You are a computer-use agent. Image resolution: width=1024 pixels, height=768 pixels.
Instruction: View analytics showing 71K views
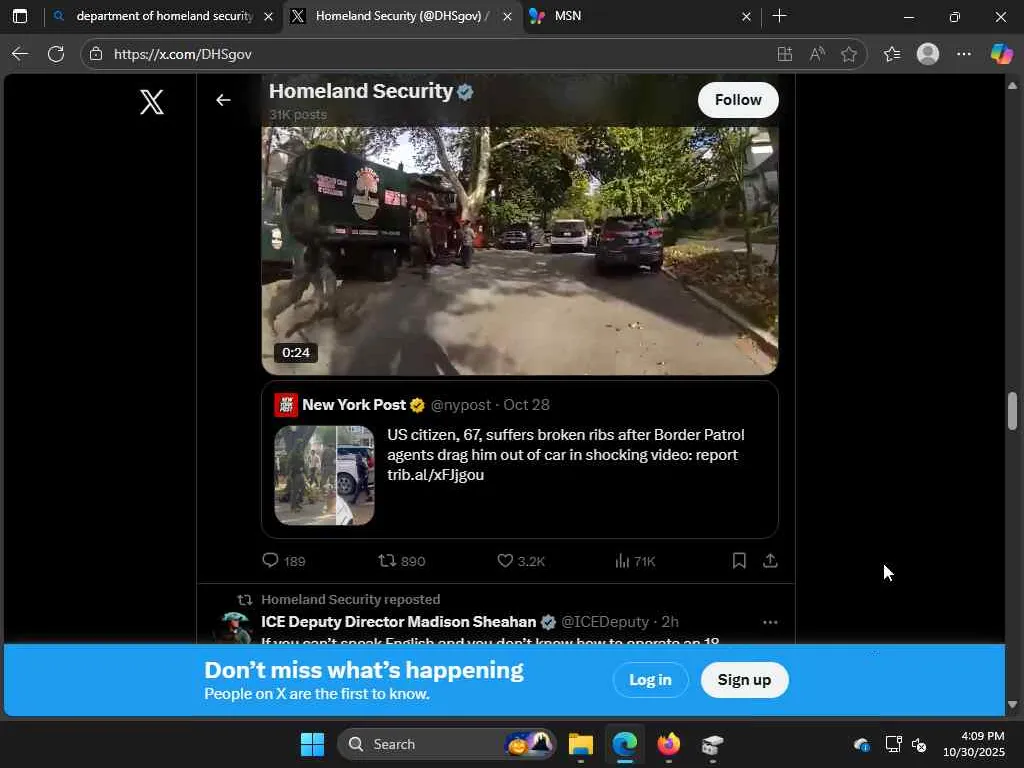click(635, 561)
